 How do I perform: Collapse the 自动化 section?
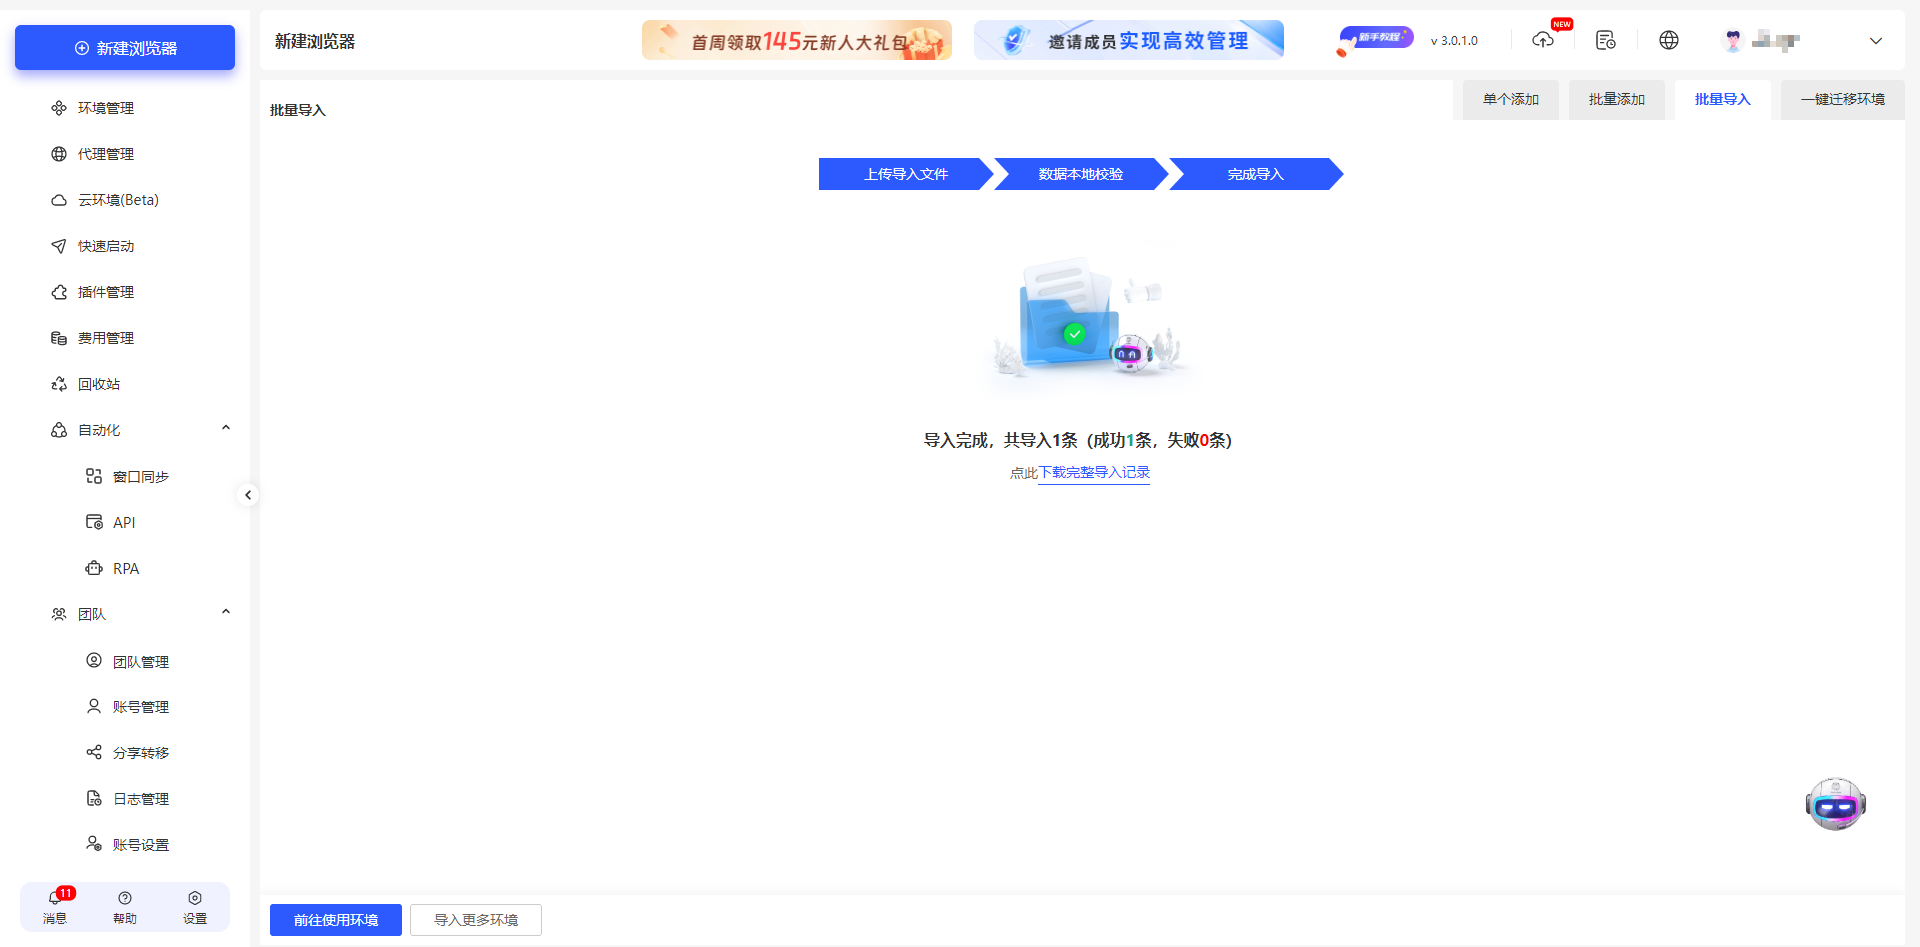(226, 427)
